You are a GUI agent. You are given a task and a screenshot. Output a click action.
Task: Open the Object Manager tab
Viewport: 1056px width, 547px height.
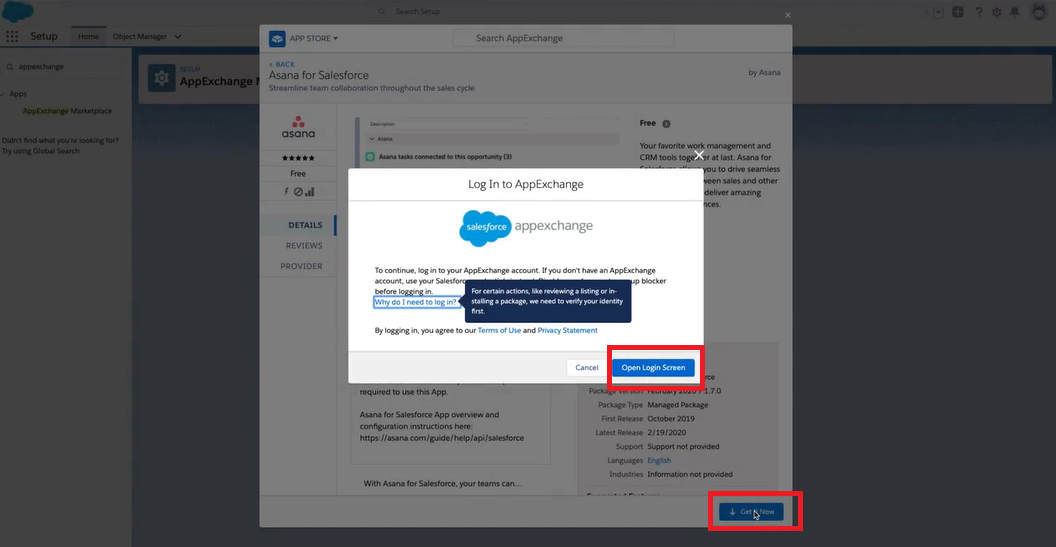pyautogui.click(x=139, y=36)
